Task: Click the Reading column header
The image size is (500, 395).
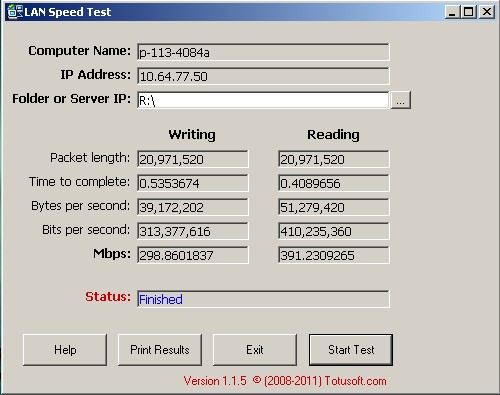Action: pyautogui.click(x=333, y=135)
